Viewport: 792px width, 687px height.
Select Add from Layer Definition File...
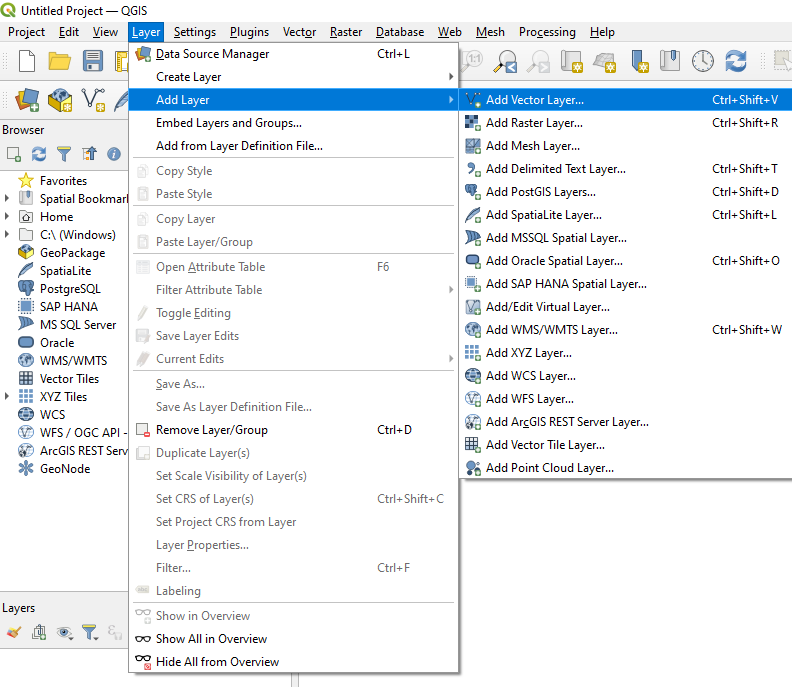[x=293, y=146]
